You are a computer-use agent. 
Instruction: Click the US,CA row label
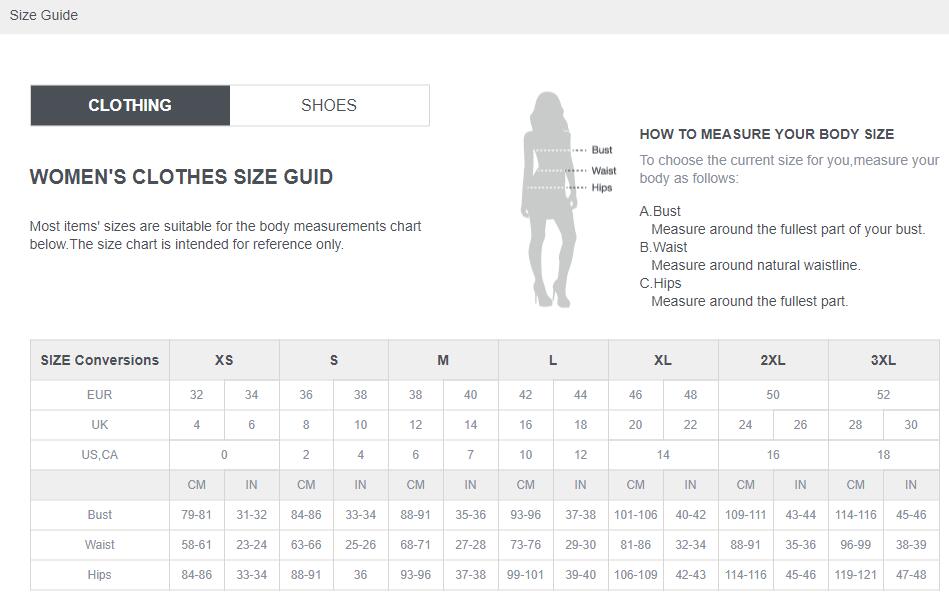[x=100, y=455]
